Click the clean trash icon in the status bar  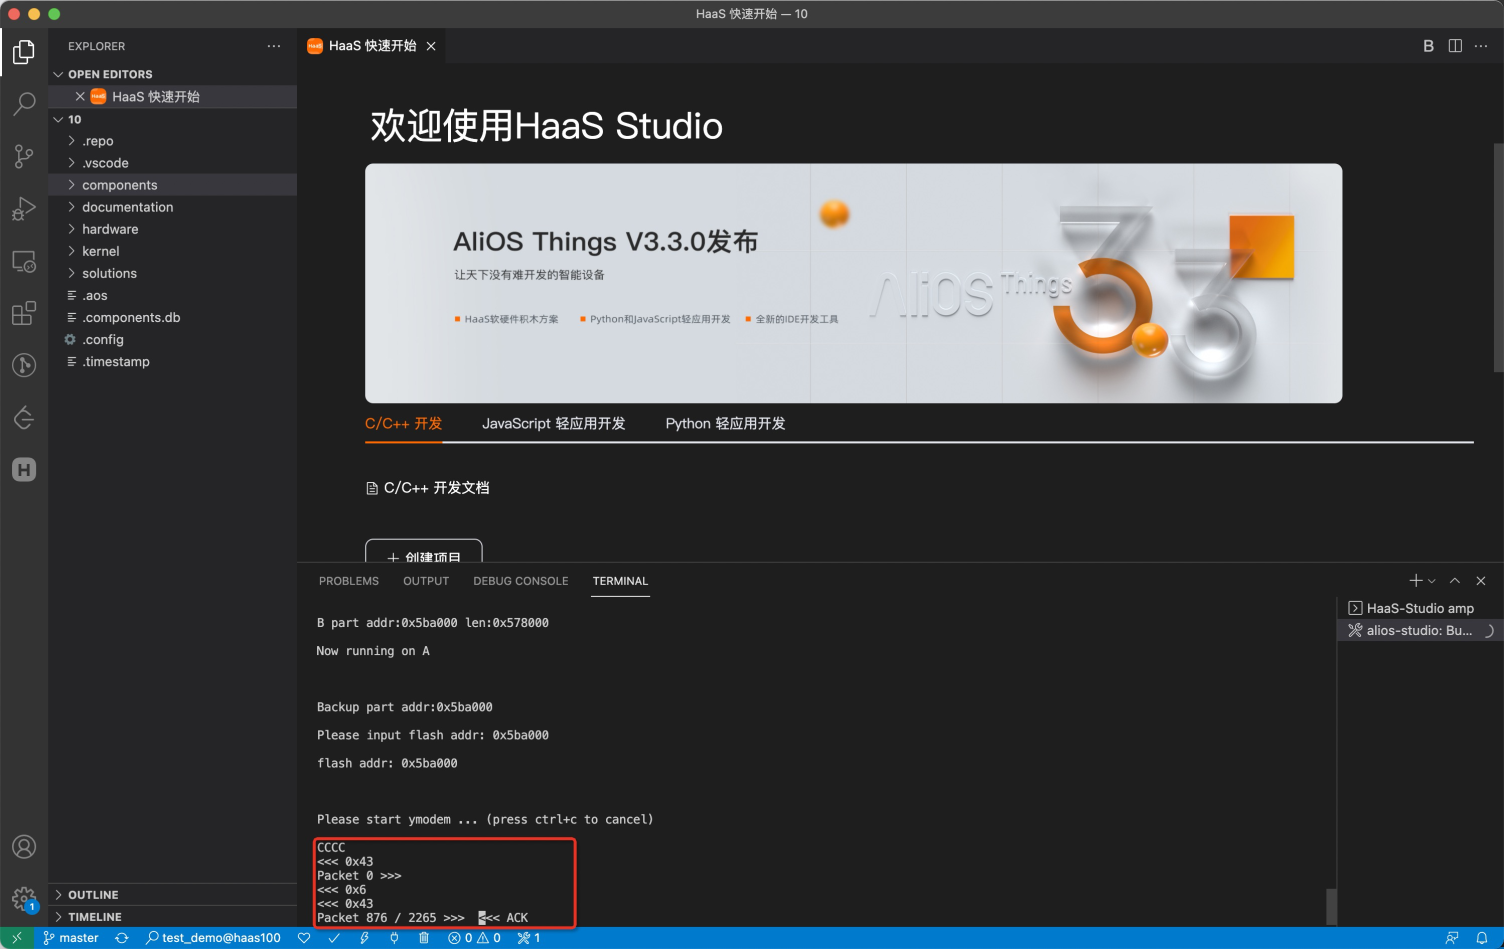(424, 938)
